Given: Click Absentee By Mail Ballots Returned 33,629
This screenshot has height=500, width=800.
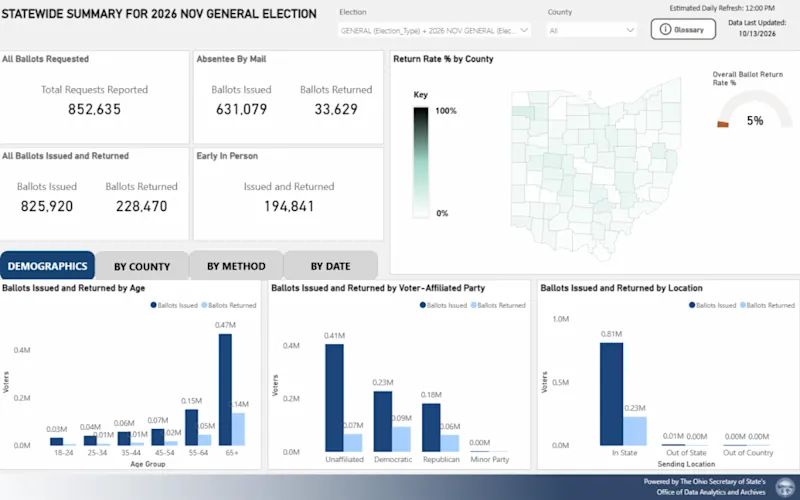Looking at the screenshot, I should coord(336,109).
